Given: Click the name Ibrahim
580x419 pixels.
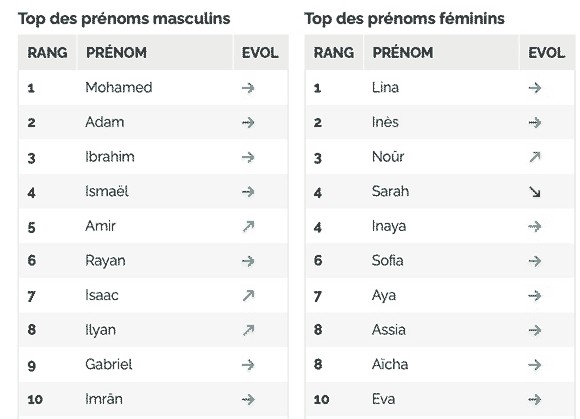Looking at the screenshot, I should (x=110, y=157).
